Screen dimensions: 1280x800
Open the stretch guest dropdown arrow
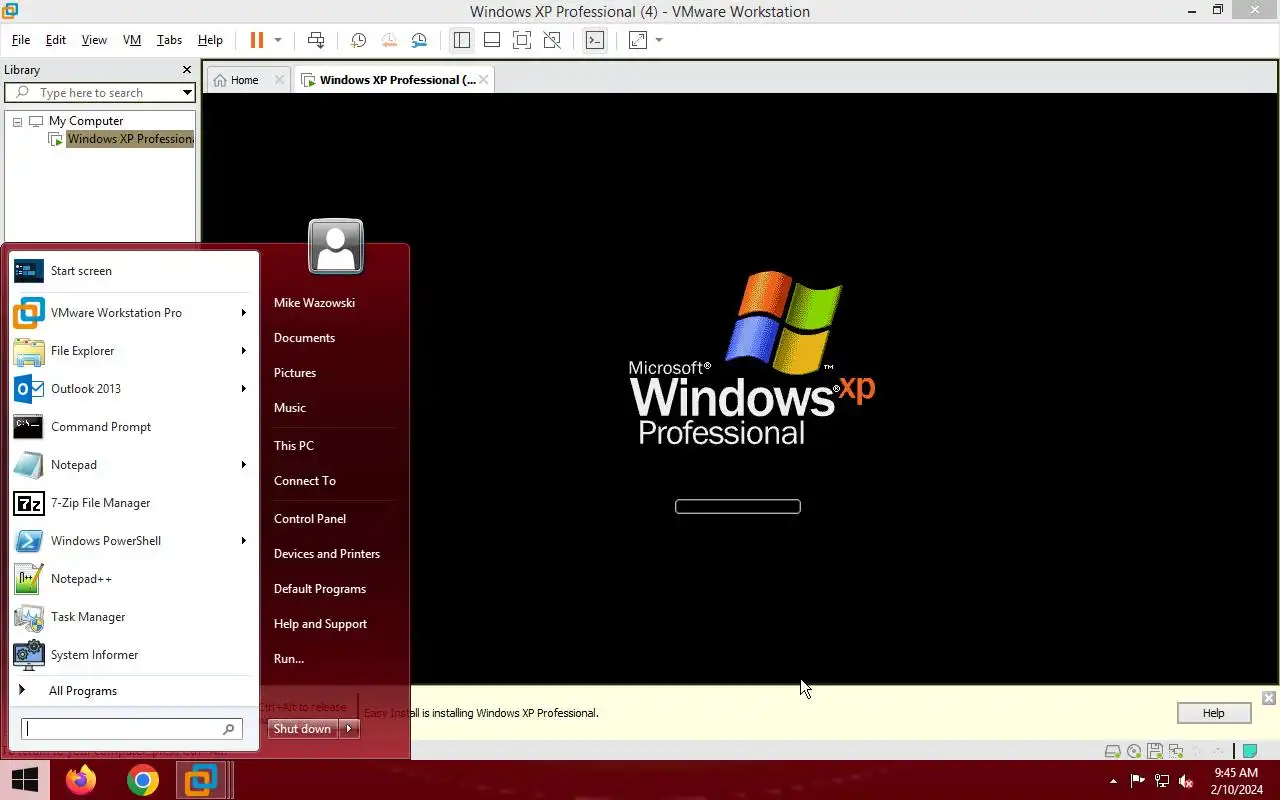pos(659,40)
